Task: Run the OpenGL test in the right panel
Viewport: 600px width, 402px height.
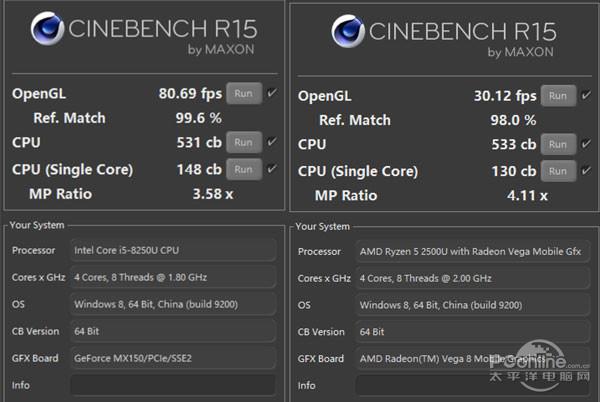Action: [557, 96]
